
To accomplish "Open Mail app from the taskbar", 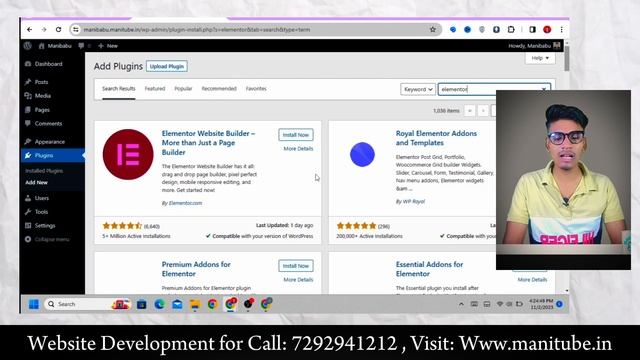I will pos(177,304).
